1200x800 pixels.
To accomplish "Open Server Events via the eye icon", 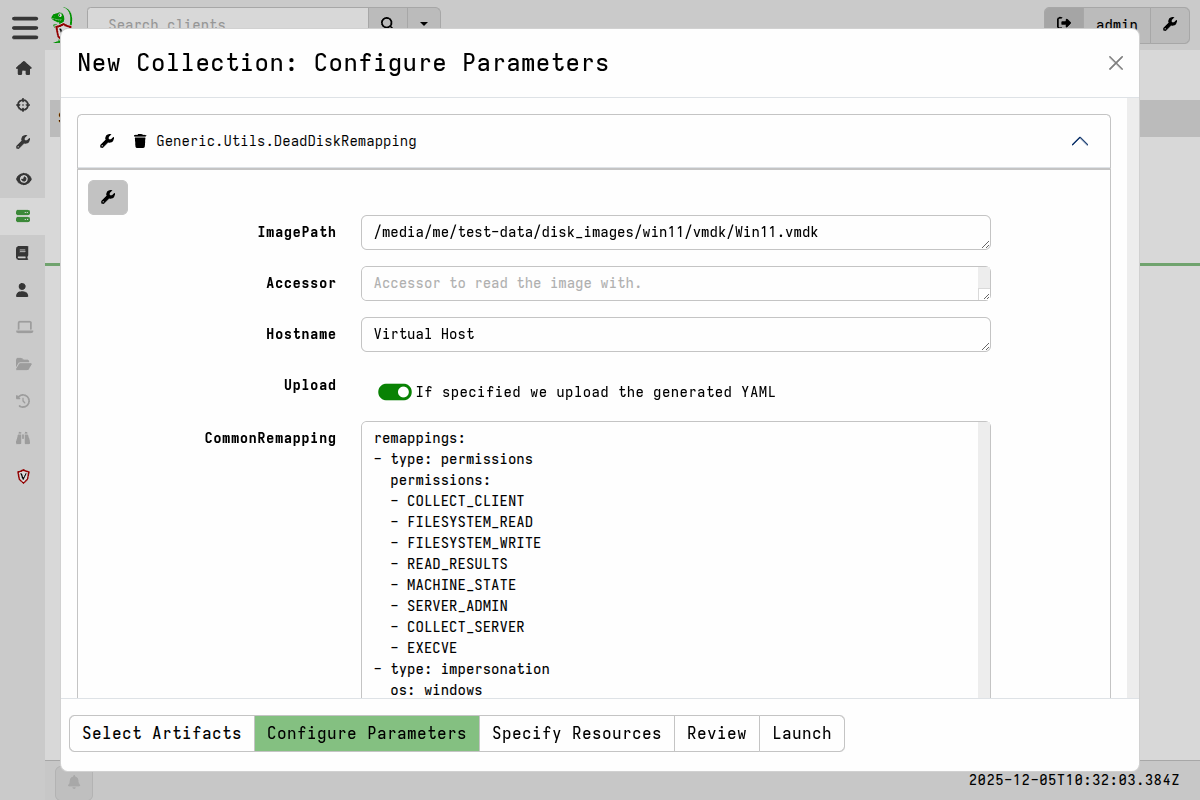I will pos(23,178).
